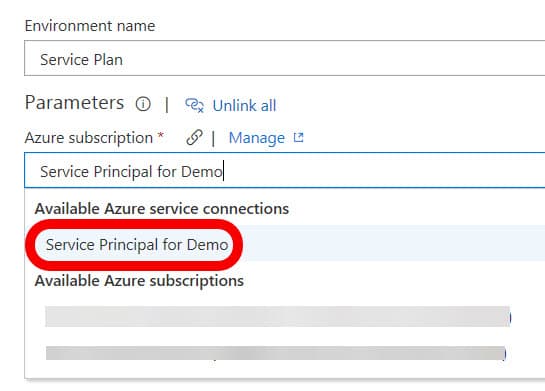This screenshot has width=545, height=391.
Task: Click the Available Azure subscriptions heading
Action: 139,281
